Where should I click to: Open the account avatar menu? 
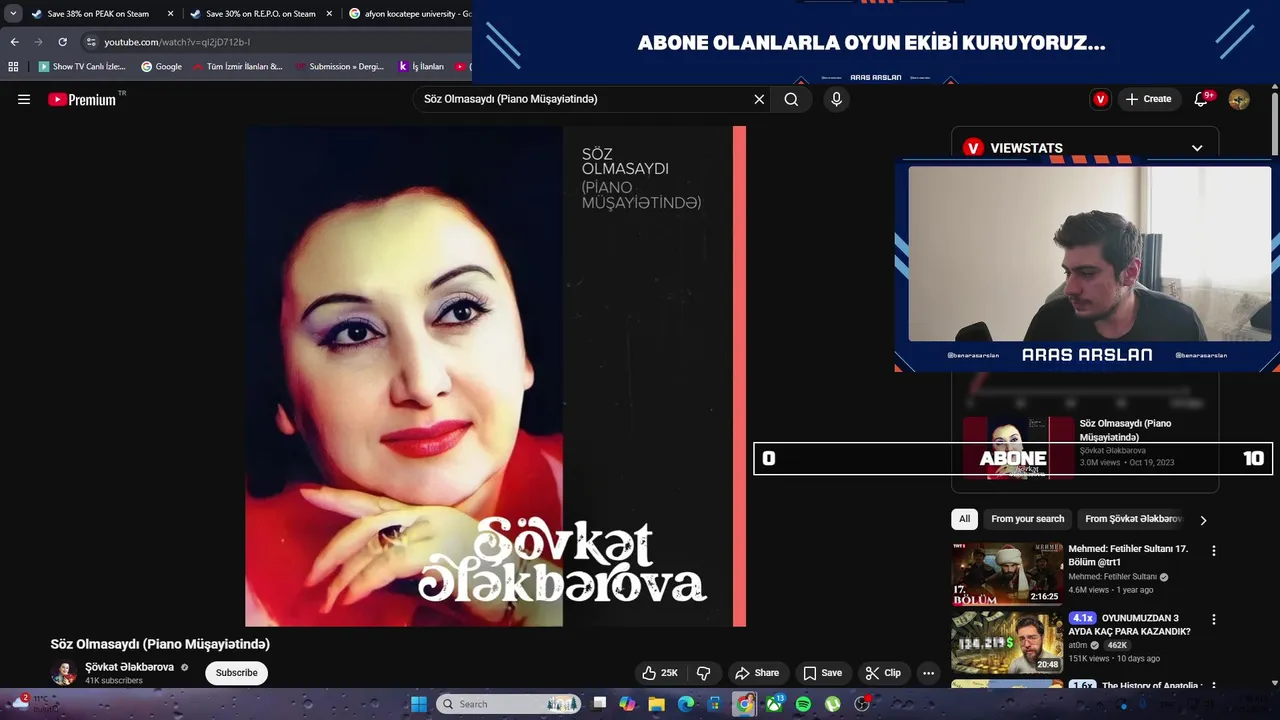(1239, 99)
